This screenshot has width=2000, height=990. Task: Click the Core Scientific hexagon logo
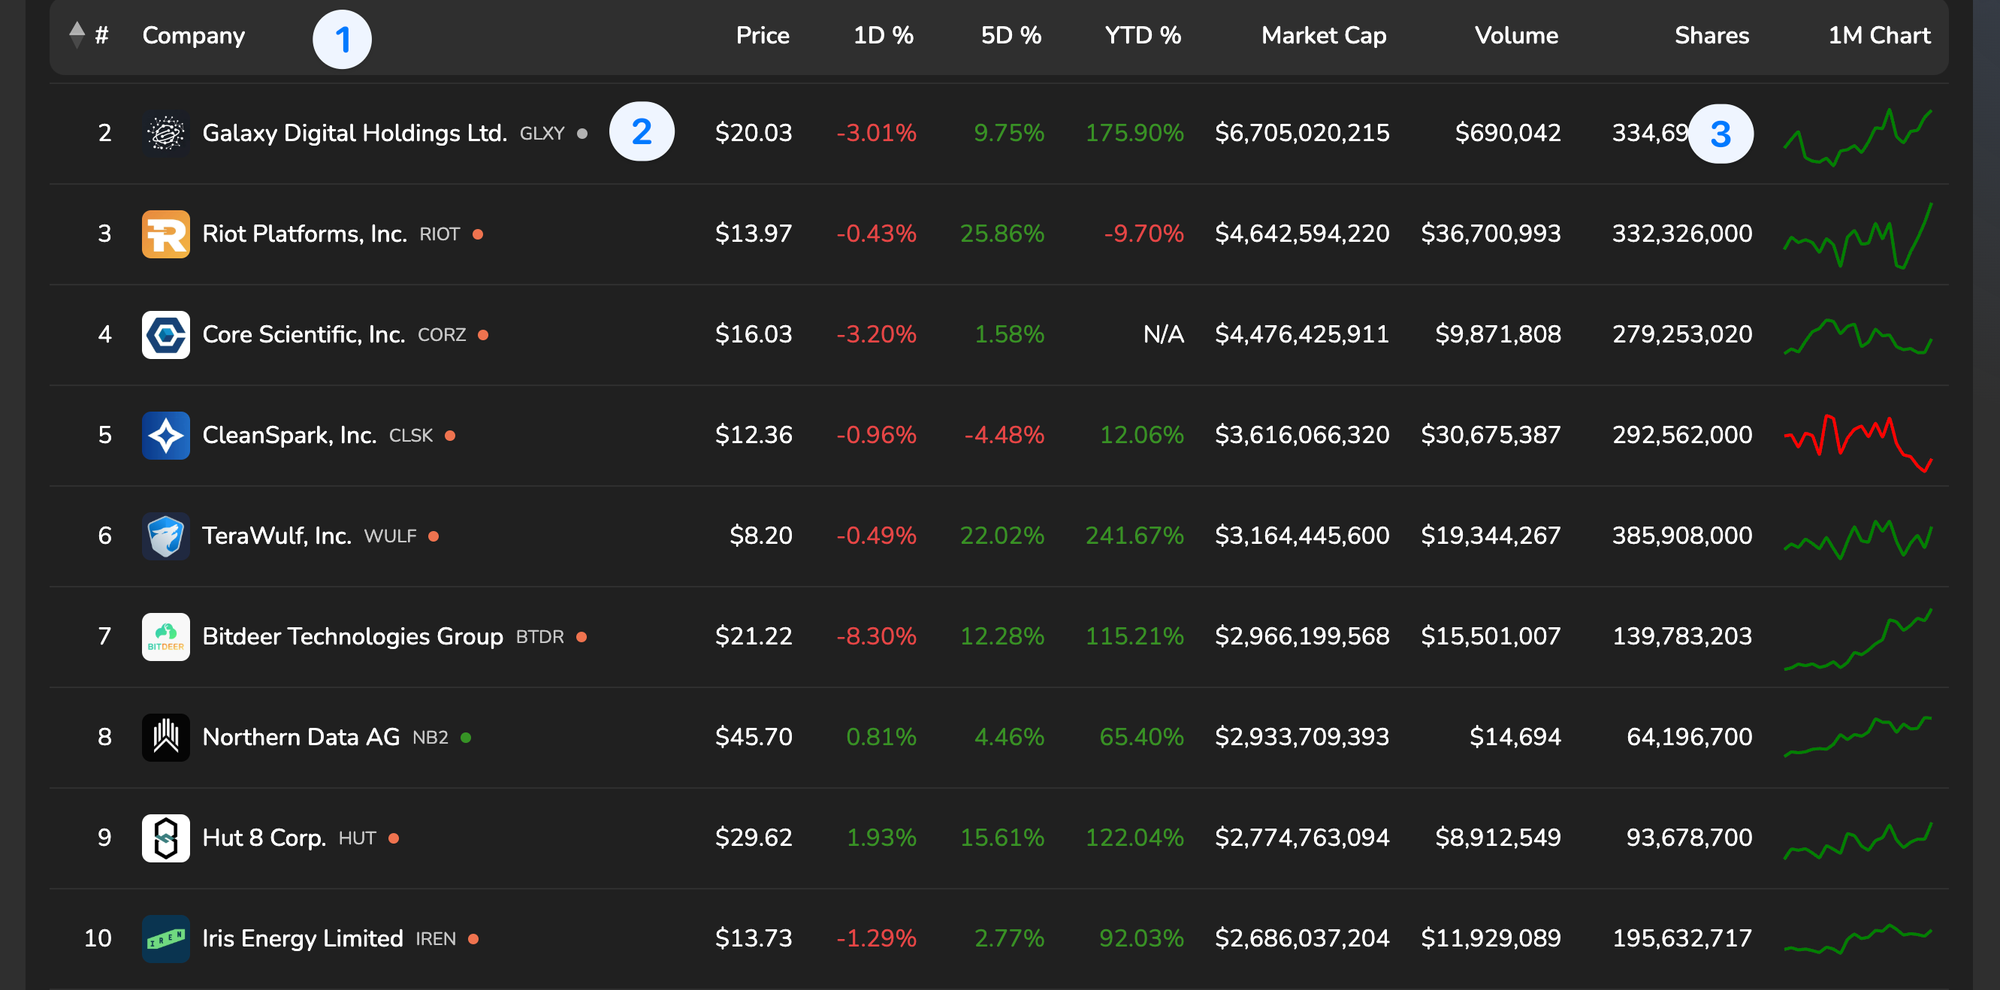click(x=166, y=335)
